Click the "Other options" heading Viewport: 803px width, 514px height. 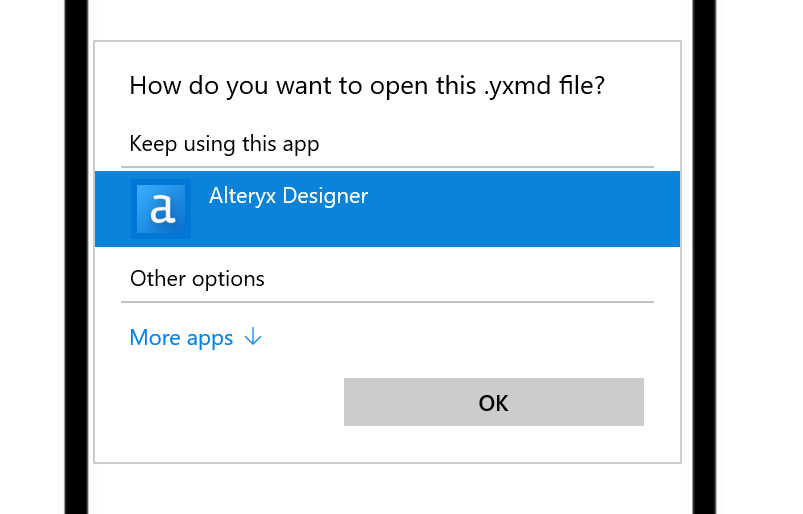click(197, 278)
